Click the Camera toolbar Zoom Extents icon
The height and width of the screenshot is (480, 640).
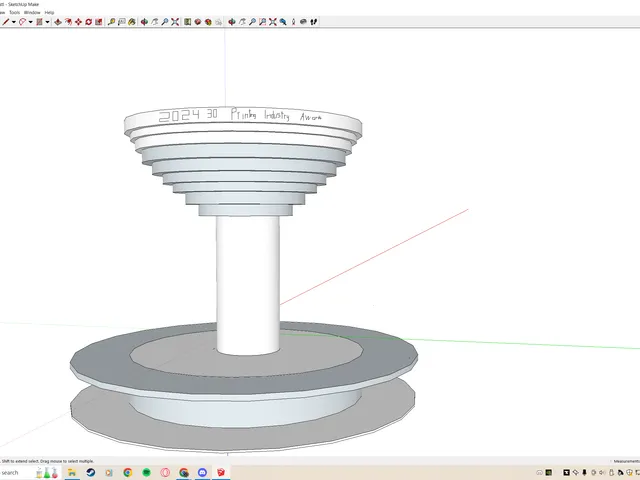tap(273, 22)
